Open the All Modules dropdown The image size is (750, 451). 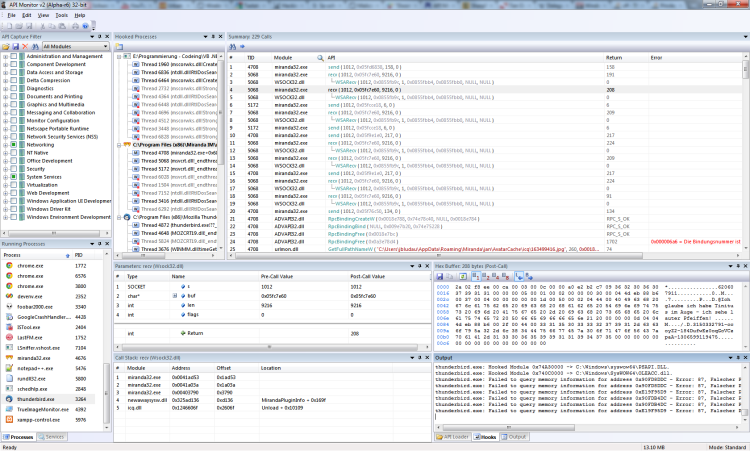(x=76, y=46)
